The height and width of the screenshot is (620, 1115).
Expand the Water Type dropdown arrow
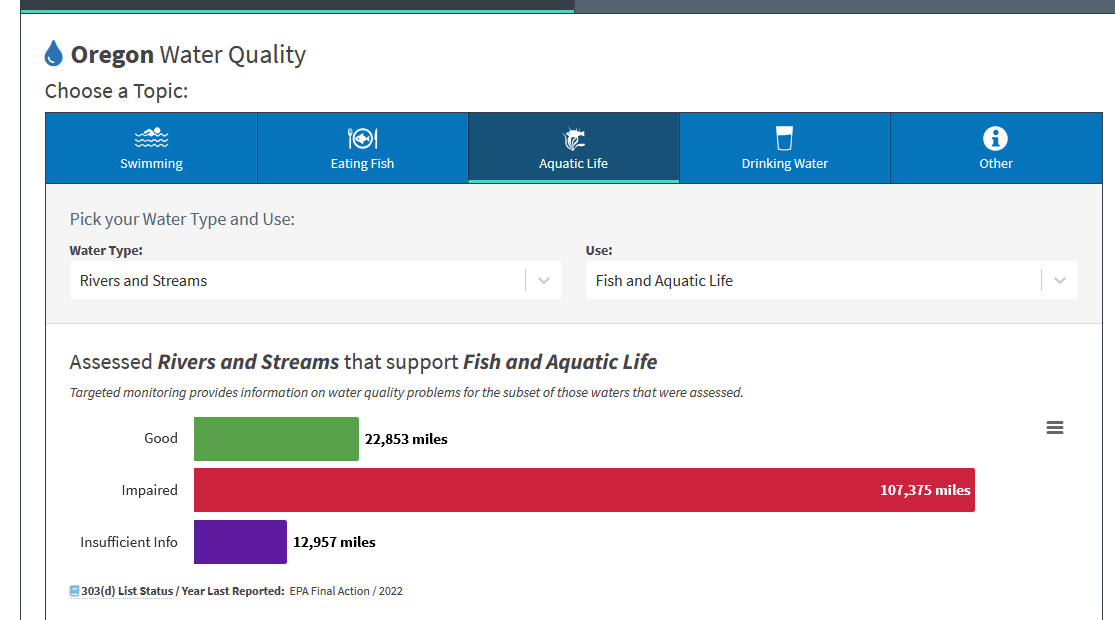click(543, 281)
